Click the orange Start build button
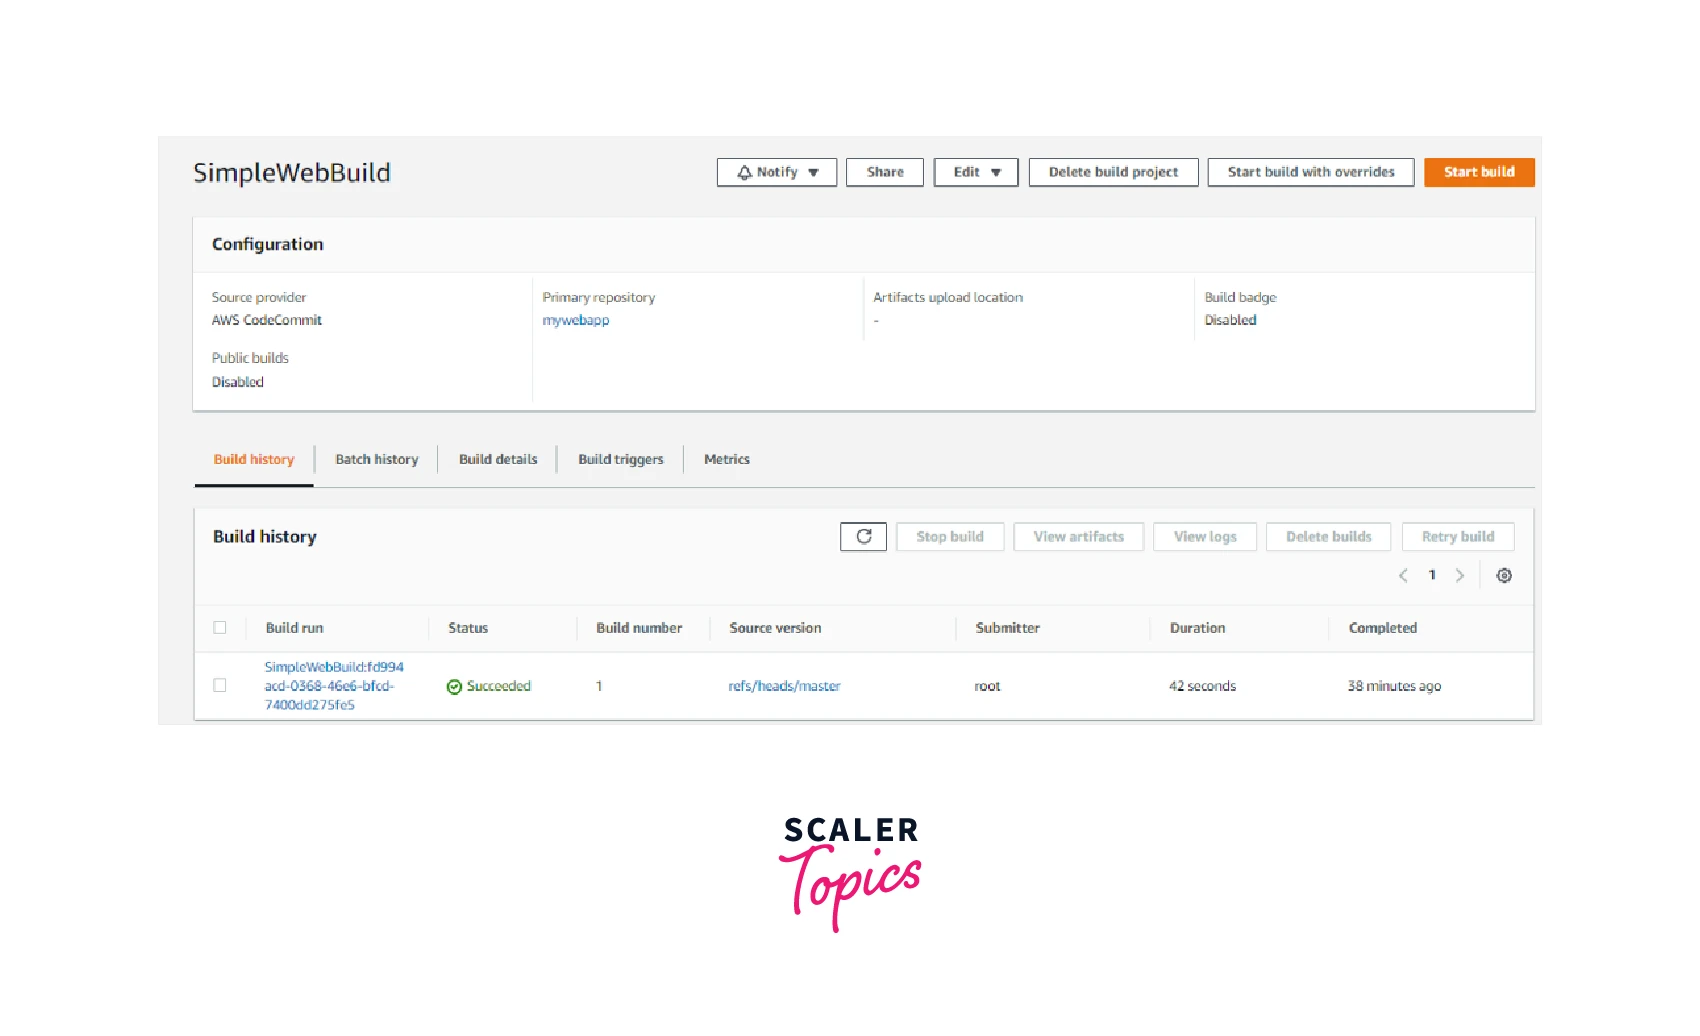Screen dimensions: 1700x1036 coord(1478,172)
